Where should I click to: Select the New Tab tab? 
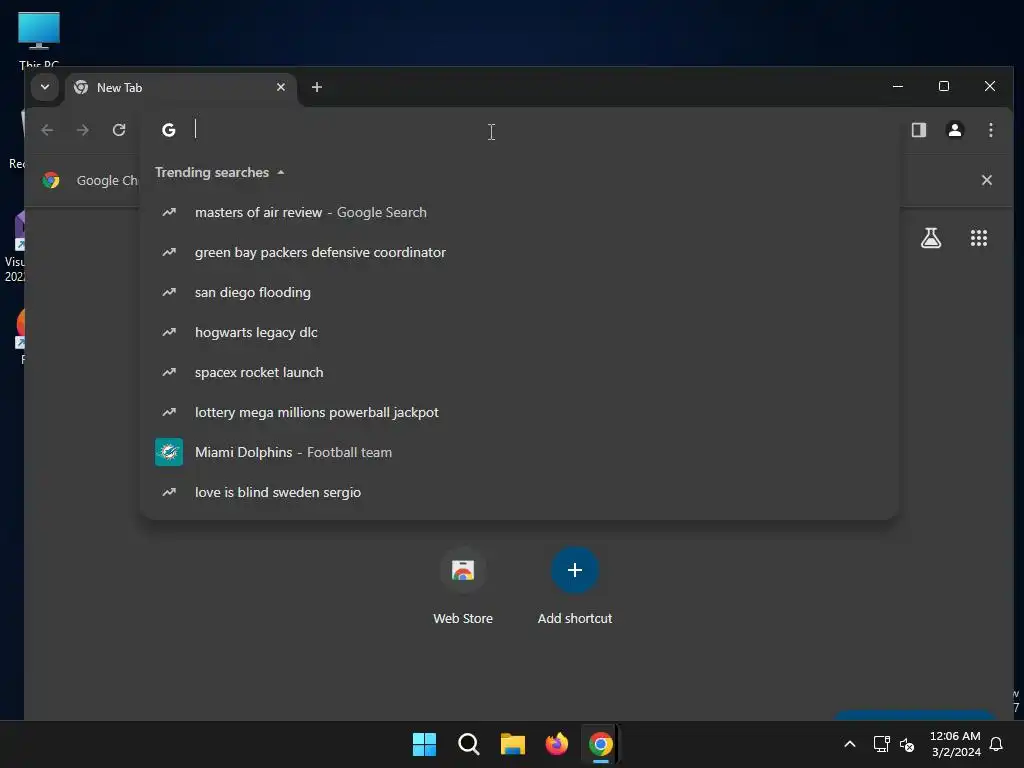(x=181, y=88)
